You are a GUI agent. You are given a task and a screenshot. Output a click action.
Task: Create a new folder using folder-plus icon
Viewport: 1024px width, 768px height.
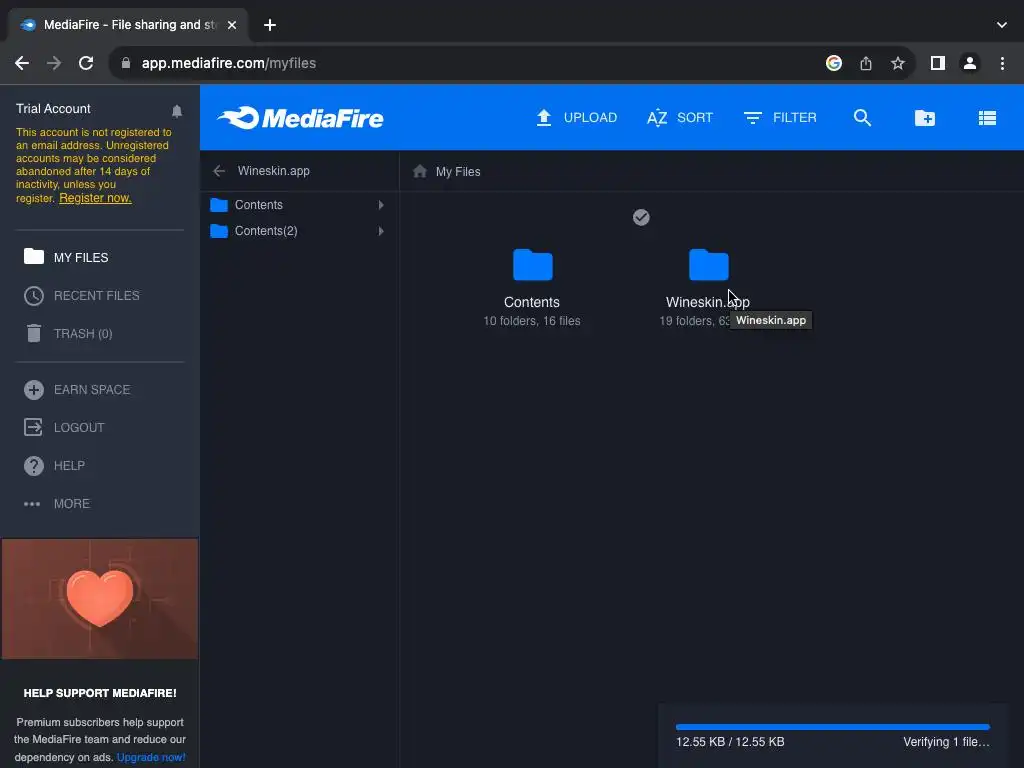(x=925, y=118)
